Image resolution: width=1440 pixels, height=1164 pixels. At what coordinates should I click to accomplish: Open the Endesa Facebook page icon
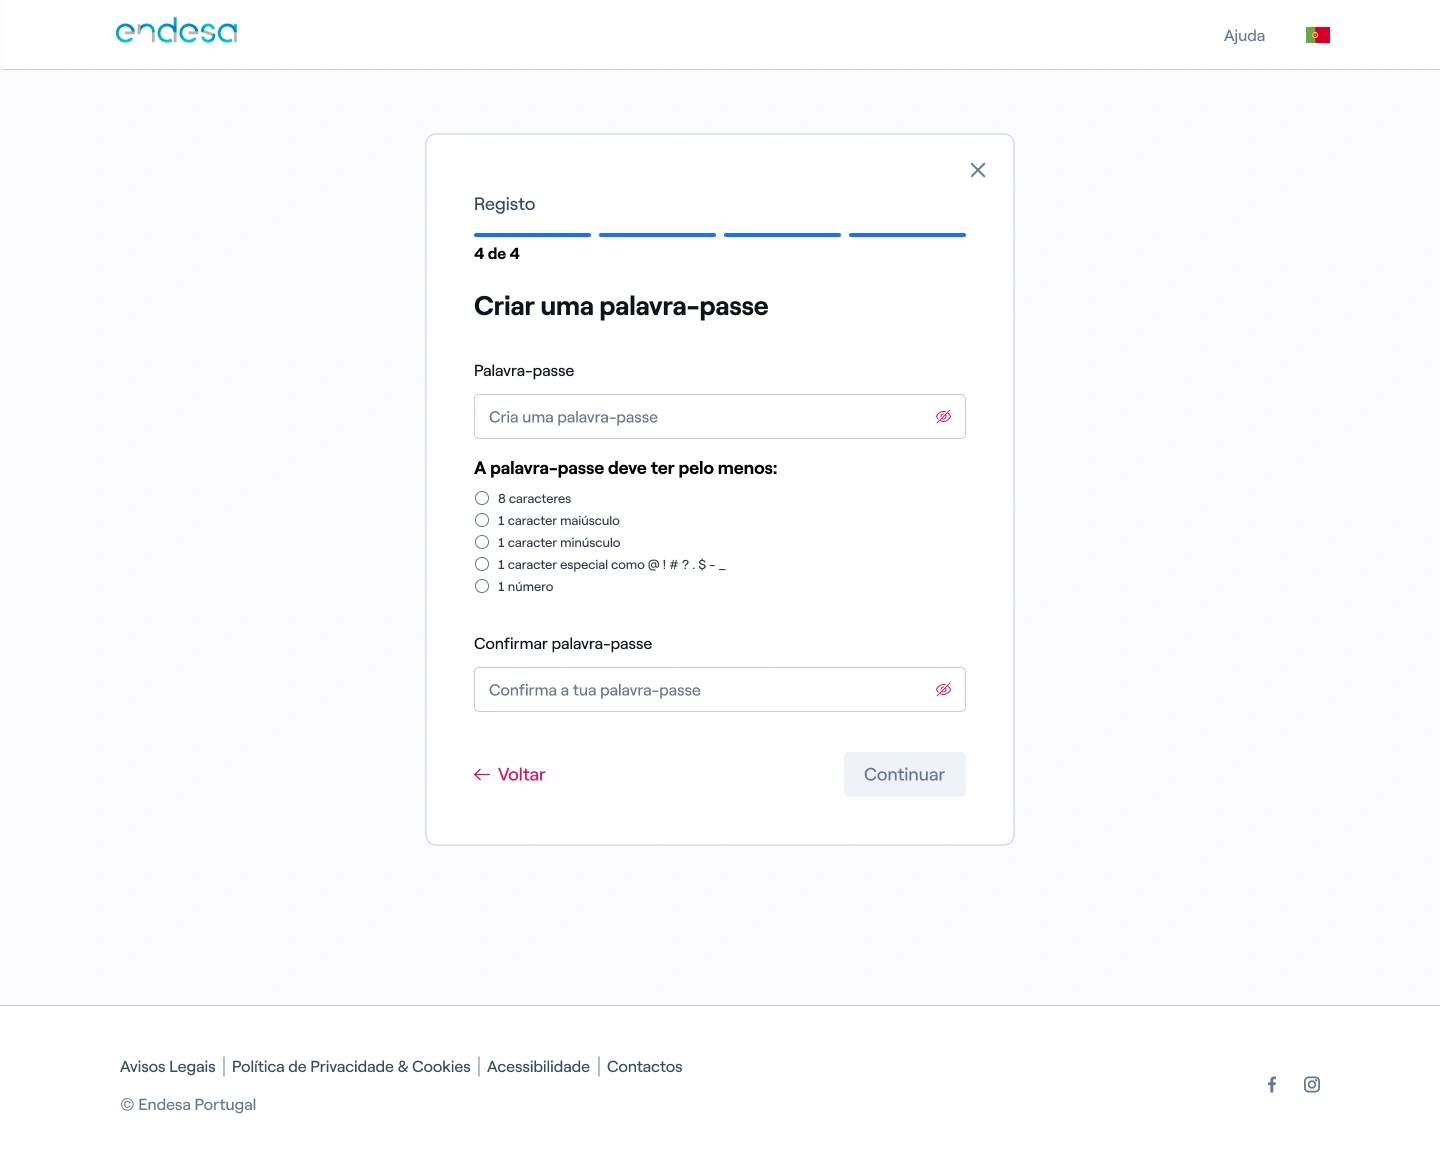1272,1084
